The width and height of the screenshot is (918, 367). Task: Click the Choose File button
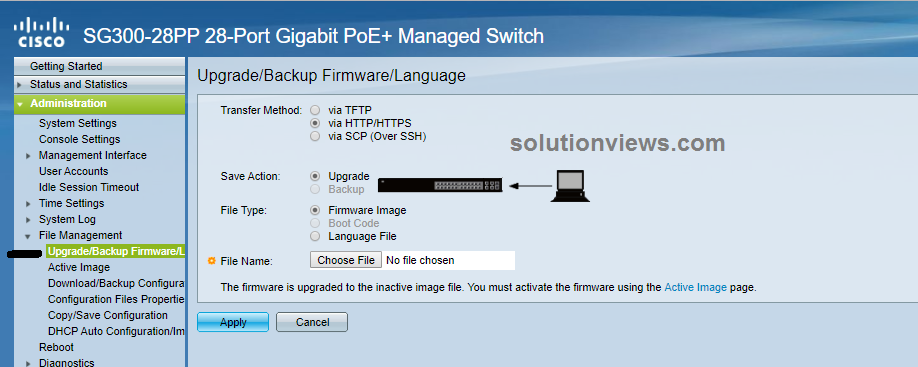(346, 260)
